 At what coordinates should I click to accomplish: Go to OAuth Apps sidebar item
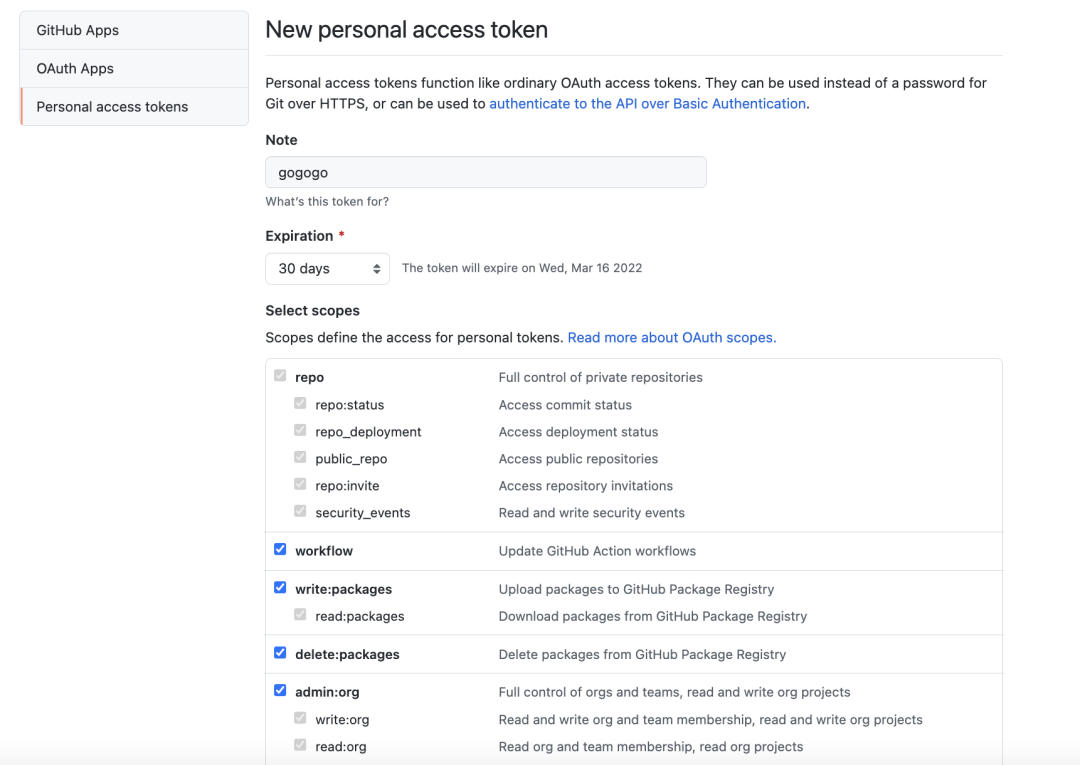[75, 68]
